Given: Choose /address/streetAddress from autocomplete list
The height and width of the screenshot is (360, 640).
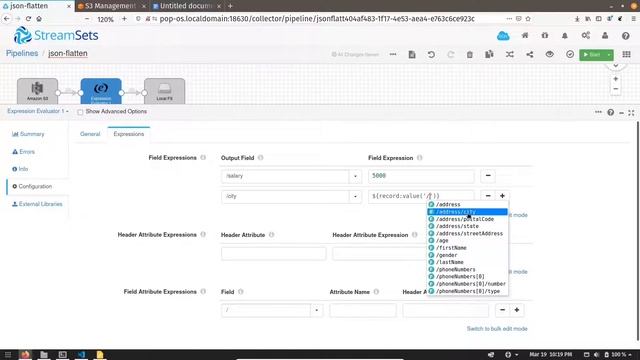Looking at the screenshot, I should (467, 233).
